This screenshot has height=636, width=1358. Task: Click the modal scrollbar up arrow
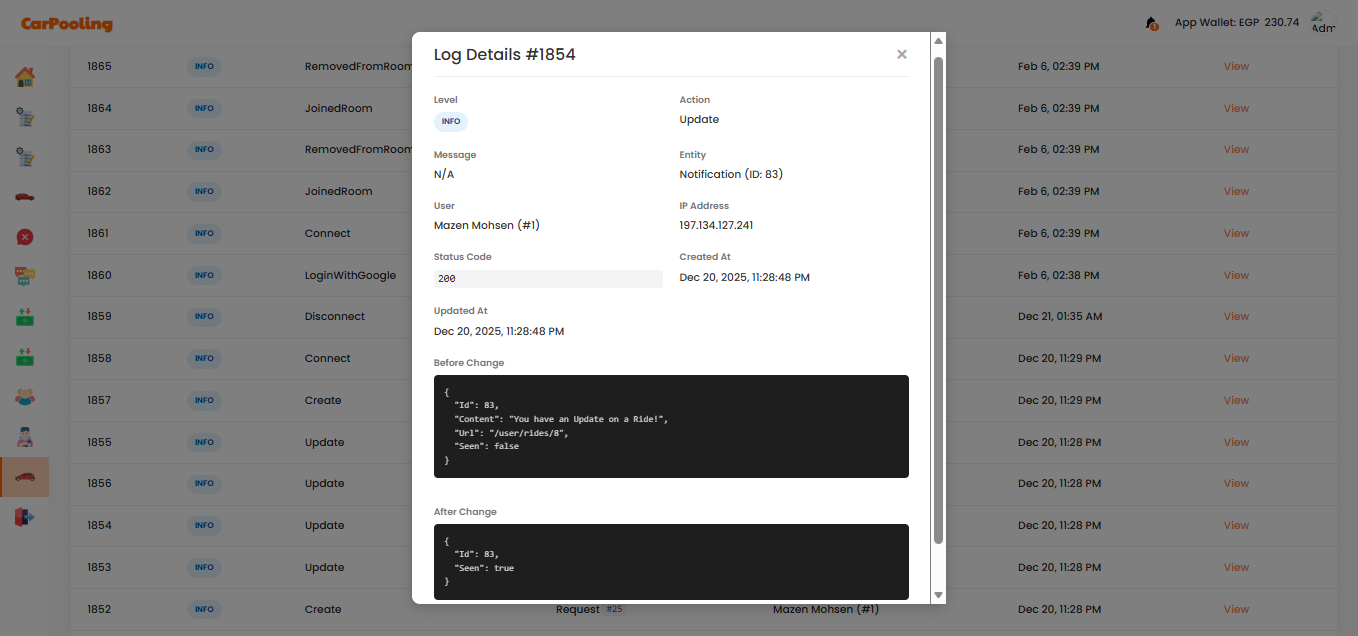pos(938,41)
